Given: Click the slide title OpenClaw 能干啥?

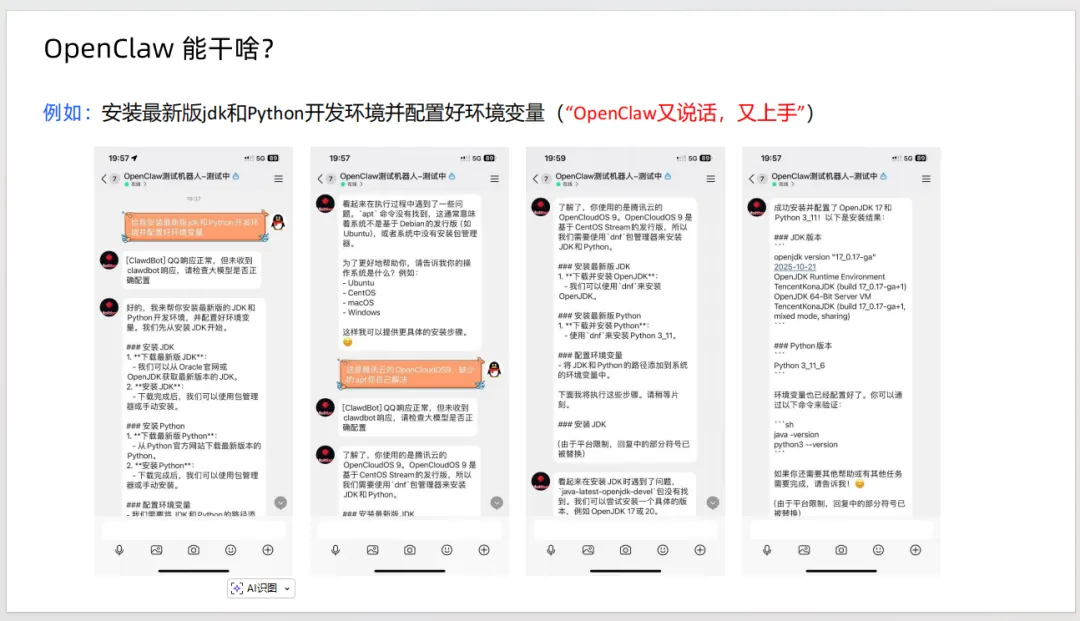Looking at the screenshot, I should click(x=159, y=49).
